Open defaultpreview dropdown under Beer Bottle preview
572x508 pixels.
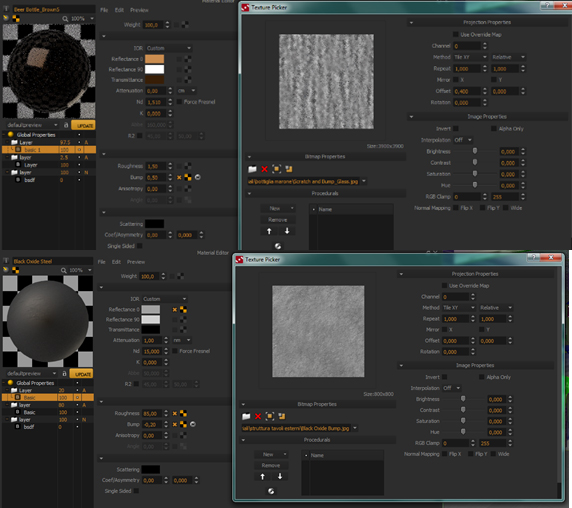pos(31,125)
